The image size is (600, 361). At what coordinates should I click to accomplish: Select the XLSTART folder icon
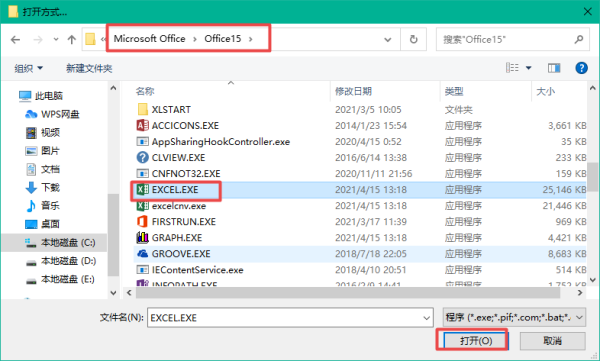coord(142,109)
